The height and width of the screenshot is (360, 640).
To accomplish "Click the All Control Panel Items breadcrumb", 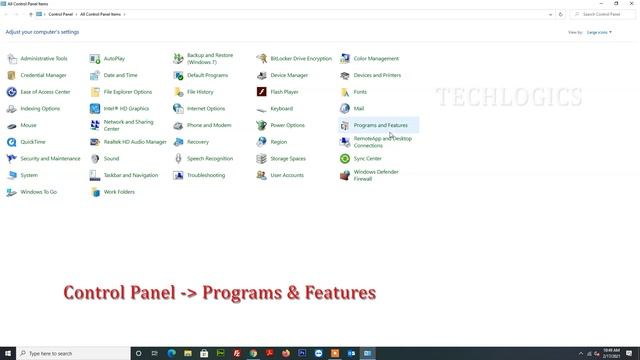I will tap(100, 14).
